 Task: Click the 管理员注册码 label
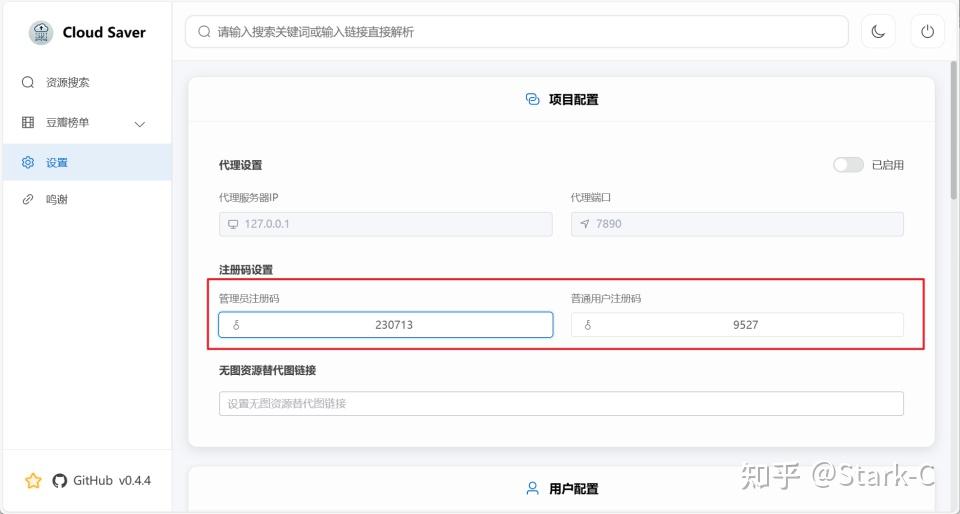click(x=249, y=299)
